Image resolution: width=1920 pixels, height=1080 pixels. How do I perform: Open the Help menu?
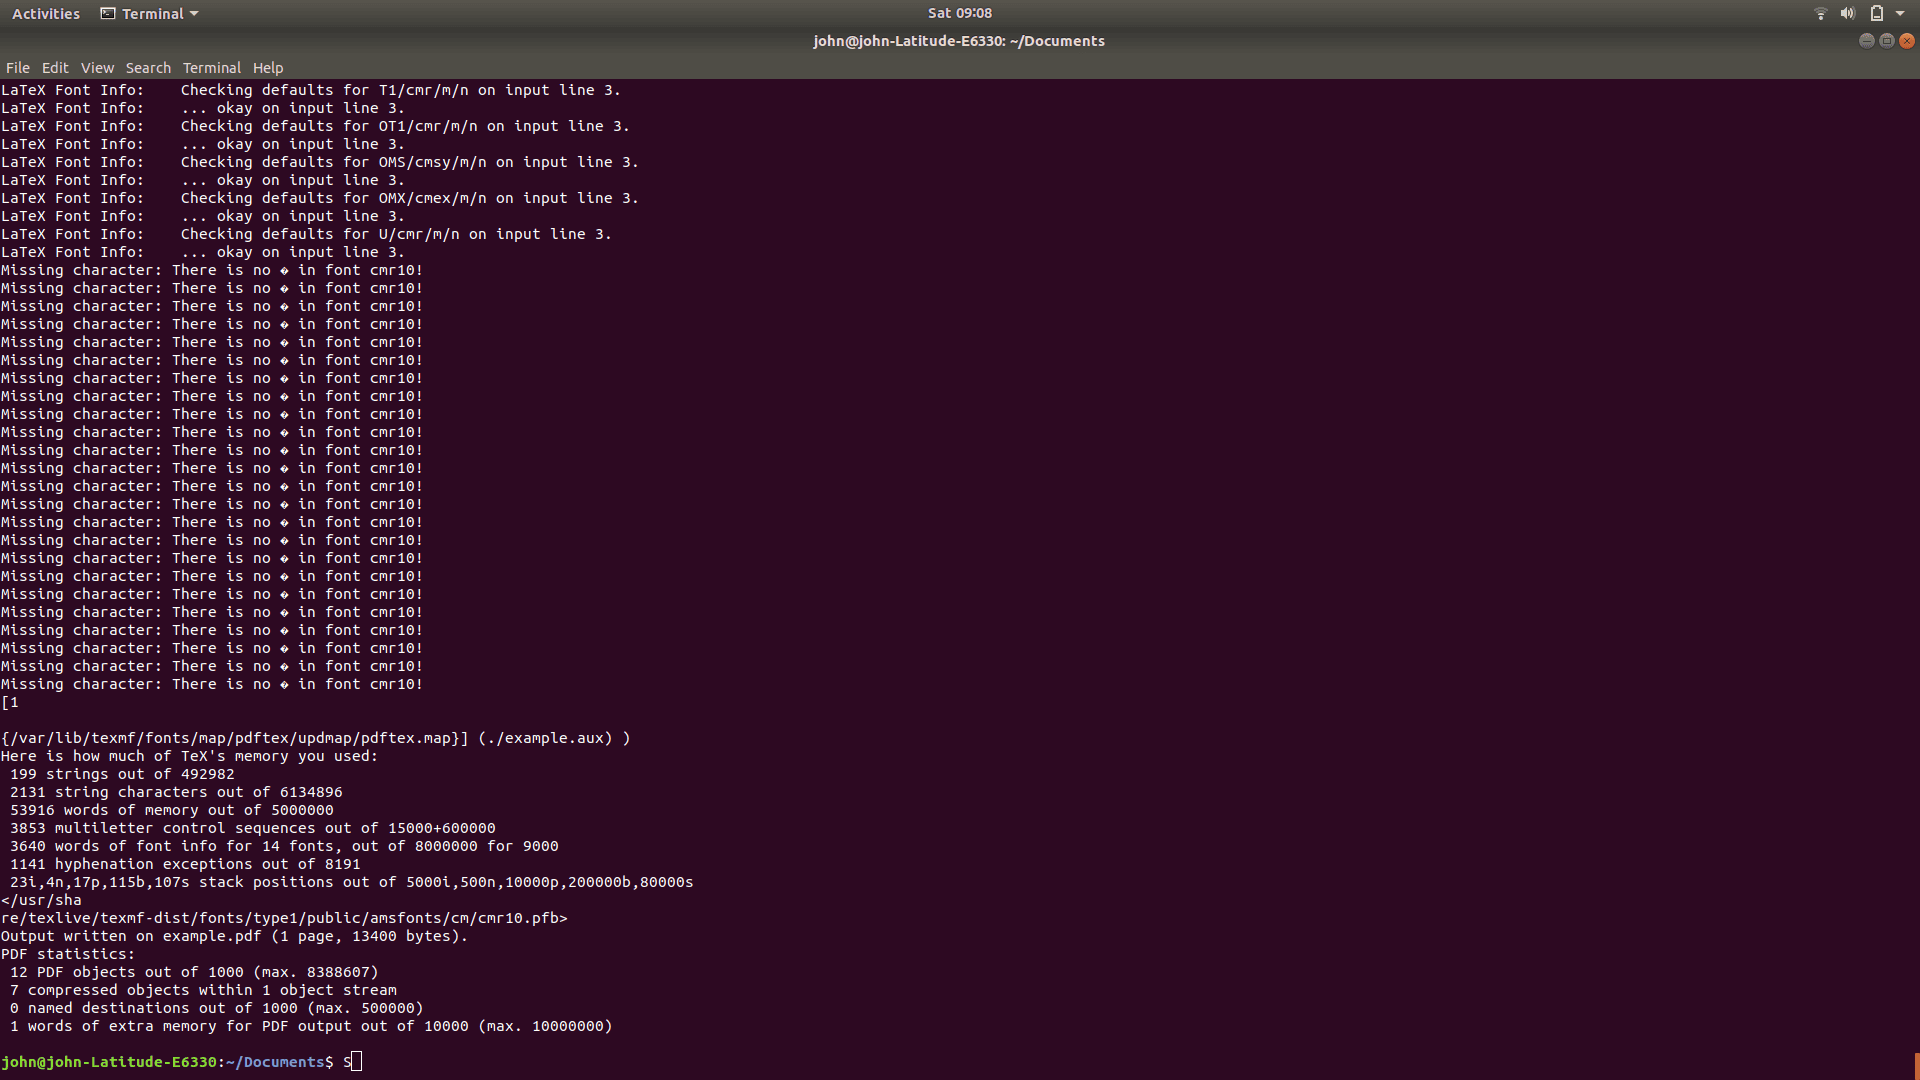click(267, 68)
